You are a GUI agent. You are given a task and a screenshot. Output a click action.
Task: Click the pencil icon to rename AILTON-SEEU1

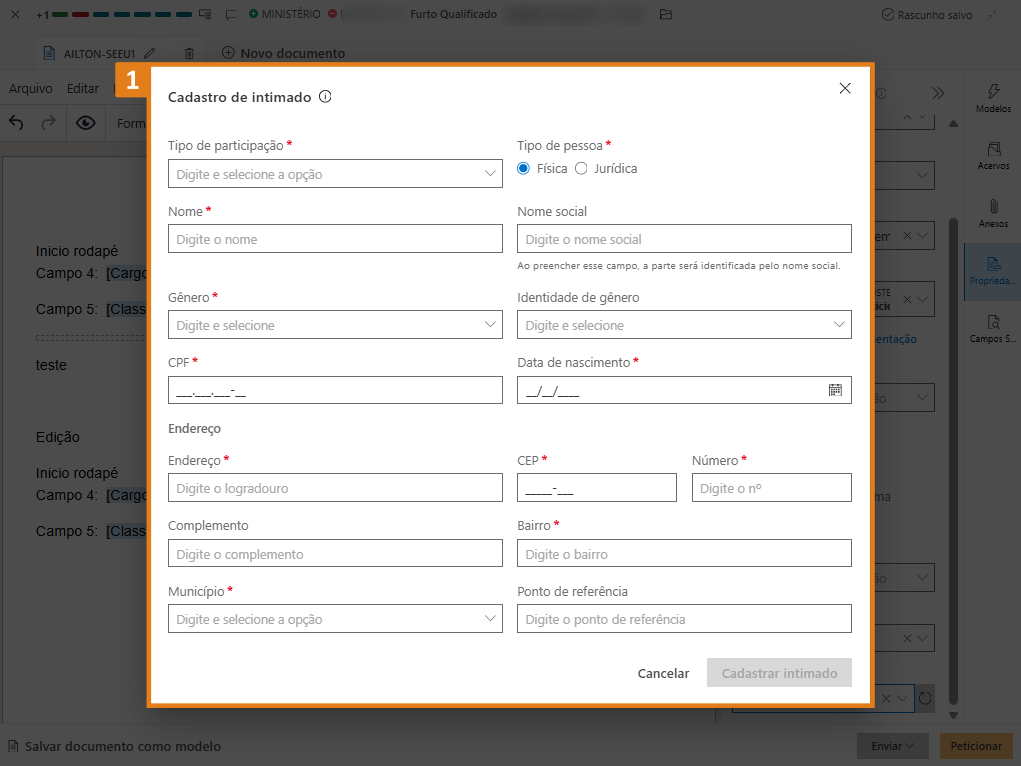coord(150,53)
